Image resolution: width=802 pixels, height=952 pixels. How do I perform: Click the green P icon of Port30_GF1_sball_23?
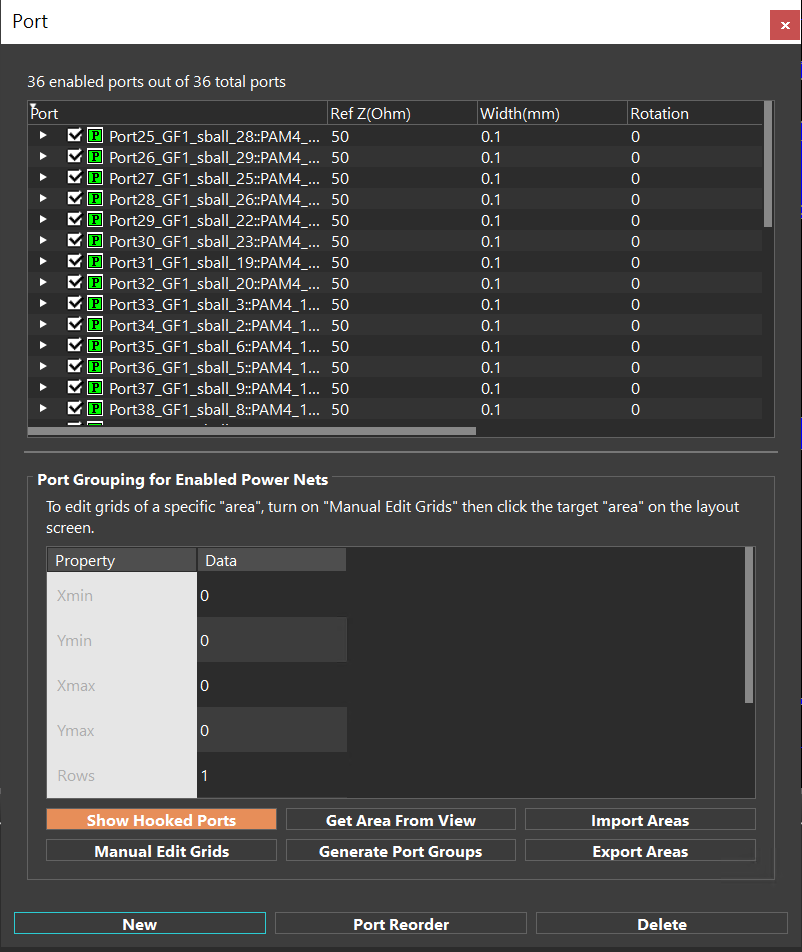click(95, 240)
